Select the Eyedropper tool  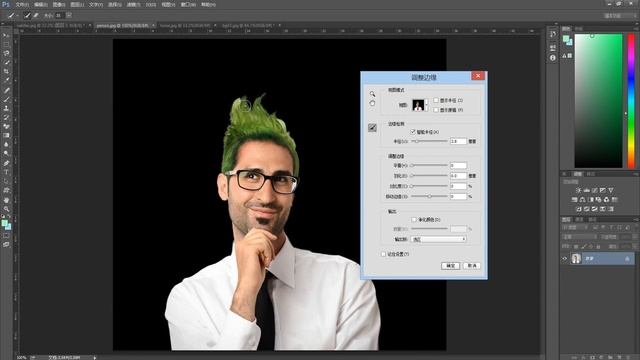(x=6, y=80)
